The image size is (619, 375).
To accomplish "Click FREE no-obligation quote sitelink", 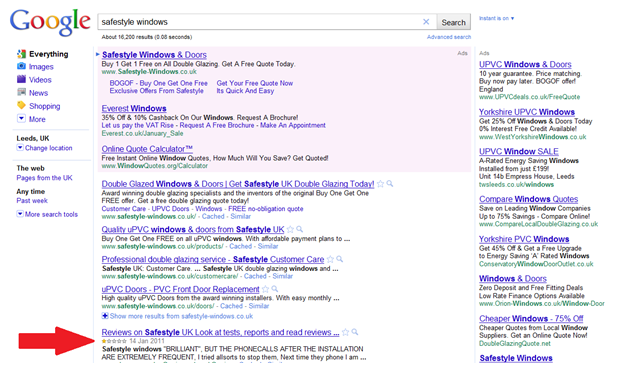I will point(266,209).
